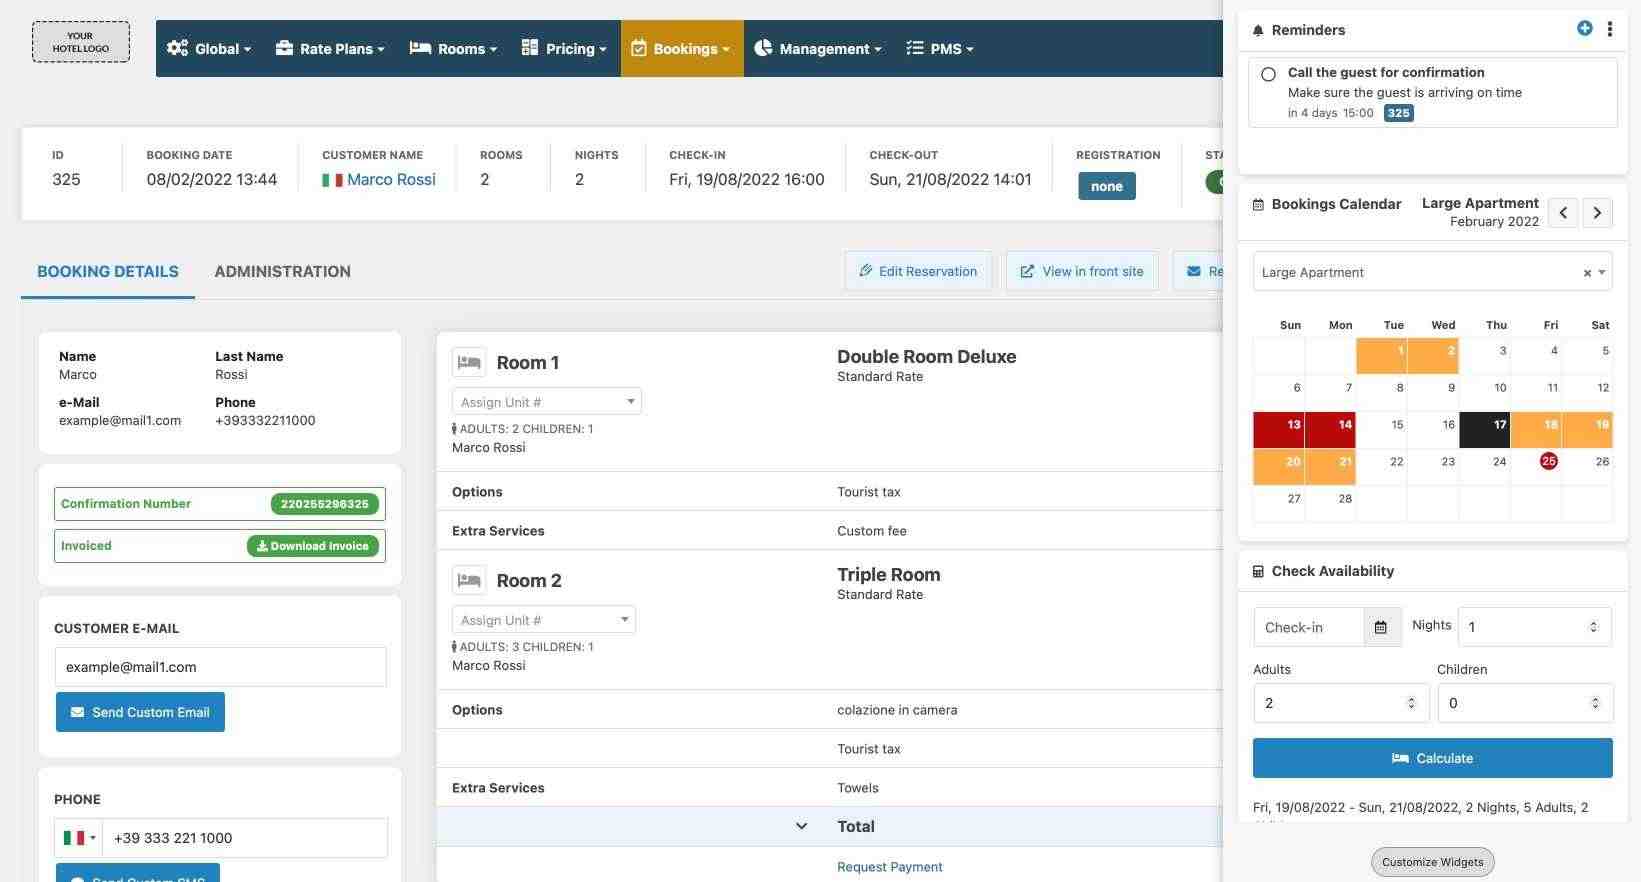Focus the phone number input field

click(245, 838)
